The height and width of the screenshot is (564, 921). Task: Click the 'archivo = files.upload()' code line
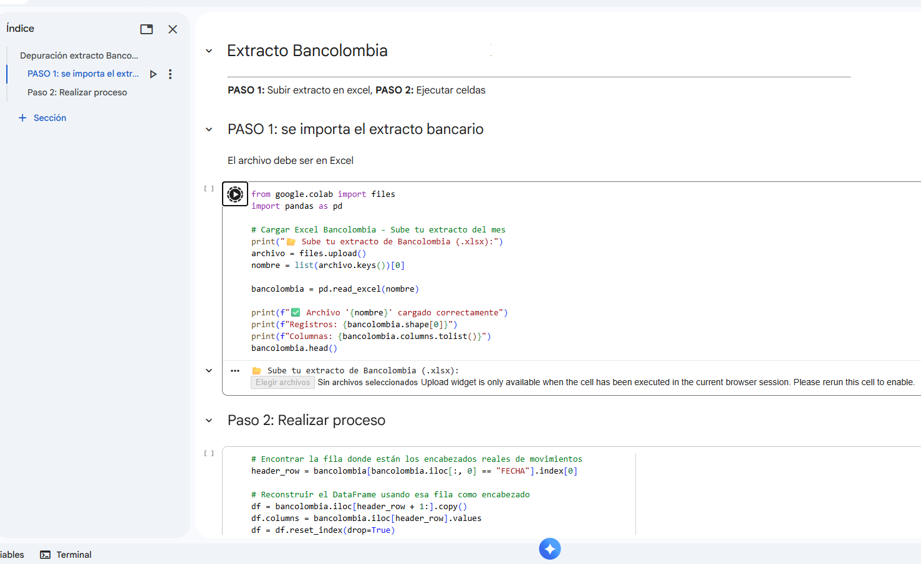[308, 253]
